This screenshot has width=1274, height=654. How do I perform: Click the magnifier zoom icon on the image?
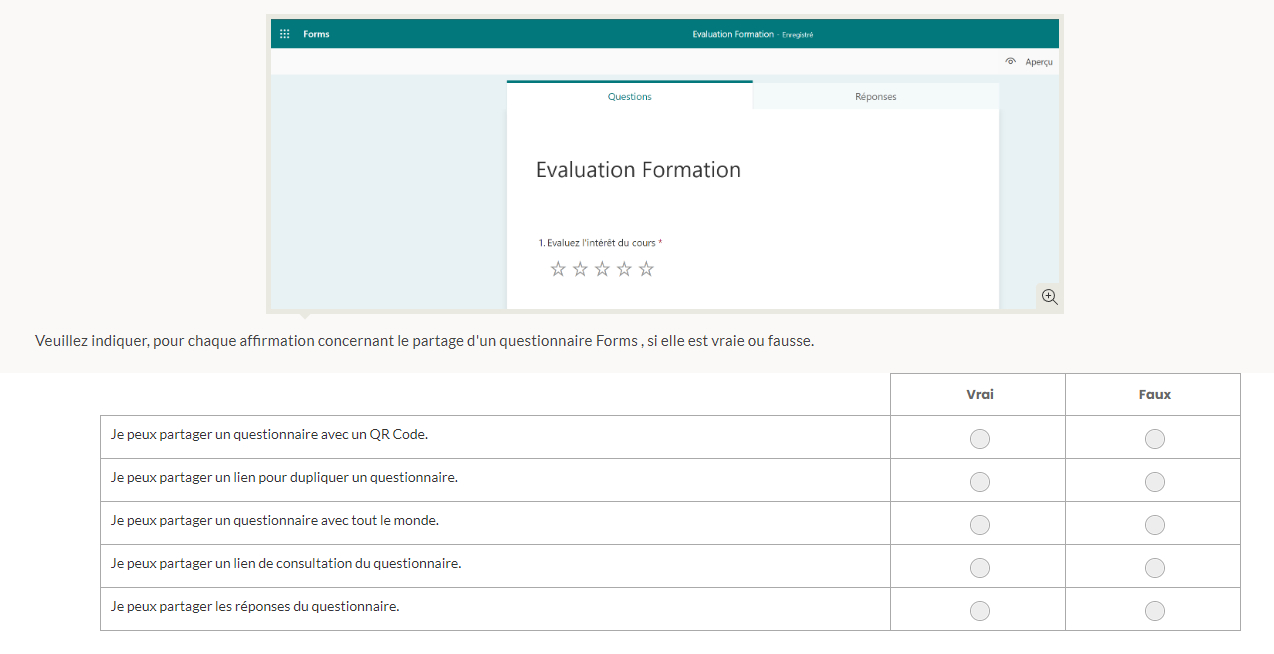point(1049,296)
